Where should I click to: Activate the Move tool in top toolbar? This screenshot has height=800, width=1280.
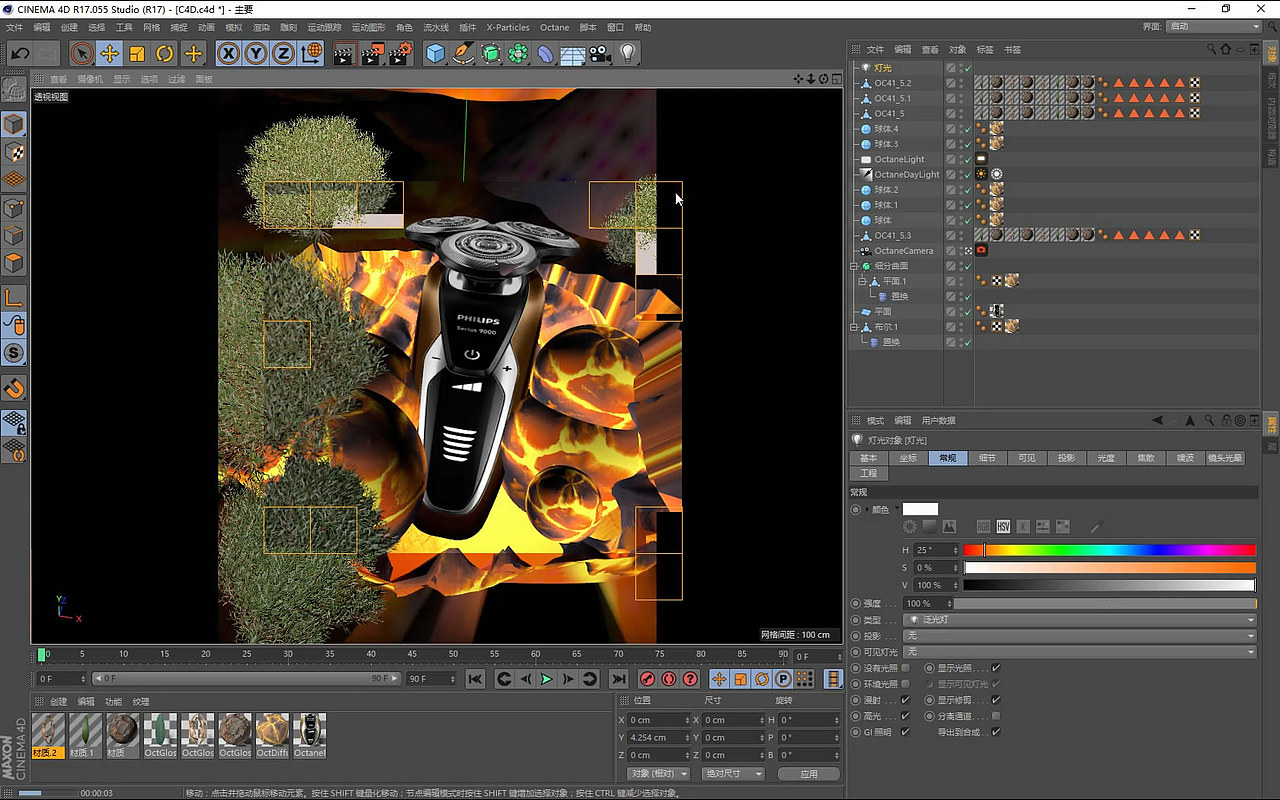[x=110, y=53]
